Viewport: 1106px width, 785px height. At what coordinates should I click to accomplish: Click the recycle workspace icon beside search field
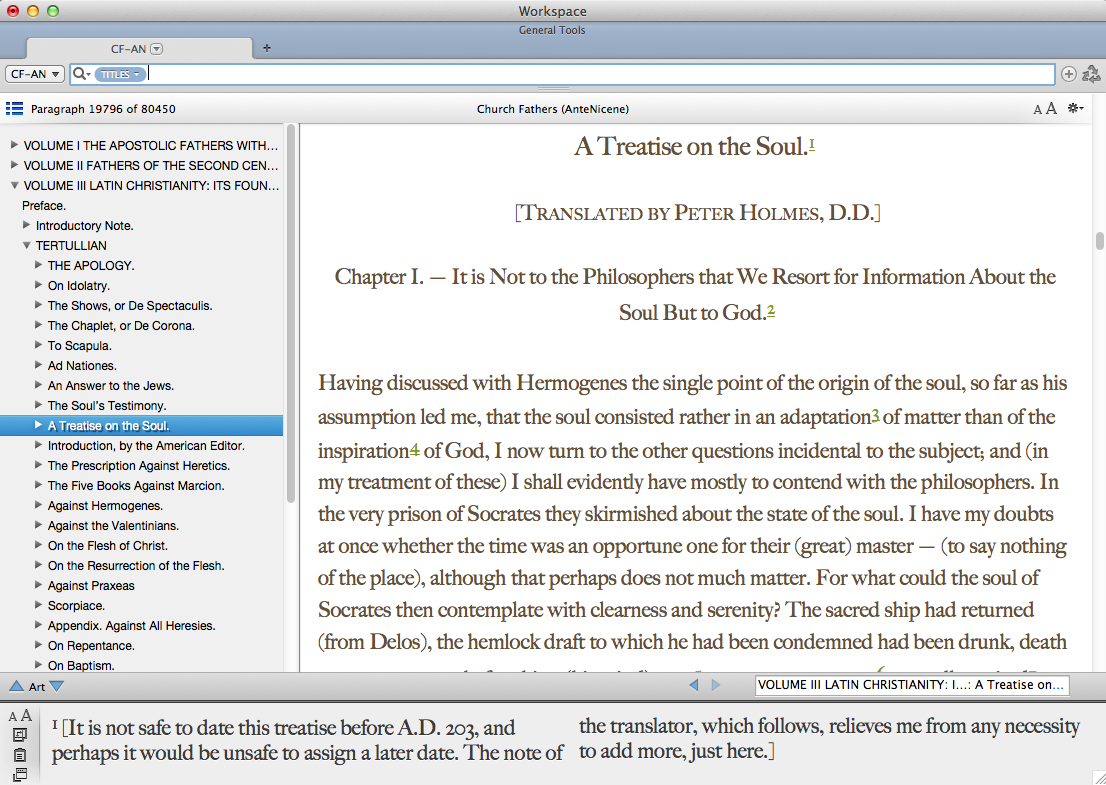point(1091,74)
